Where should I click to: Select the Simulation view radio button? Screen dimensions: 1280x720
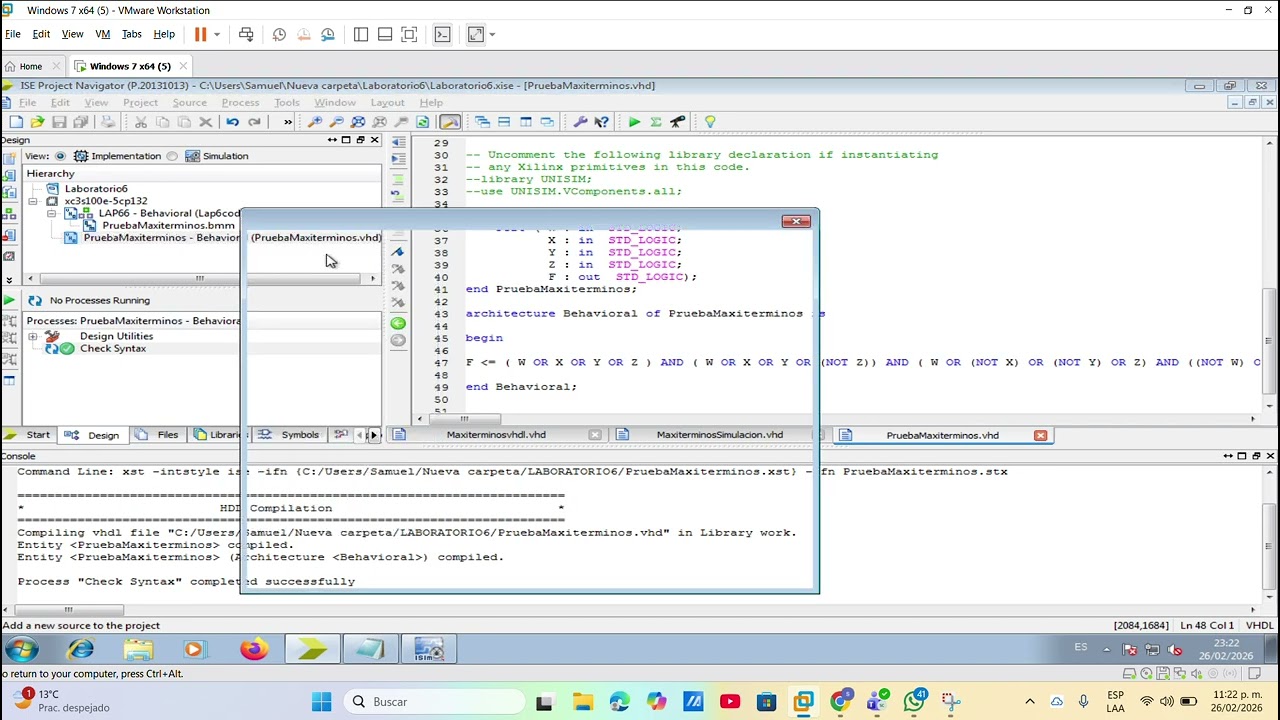pyautogui.click(x=172, y=156)
